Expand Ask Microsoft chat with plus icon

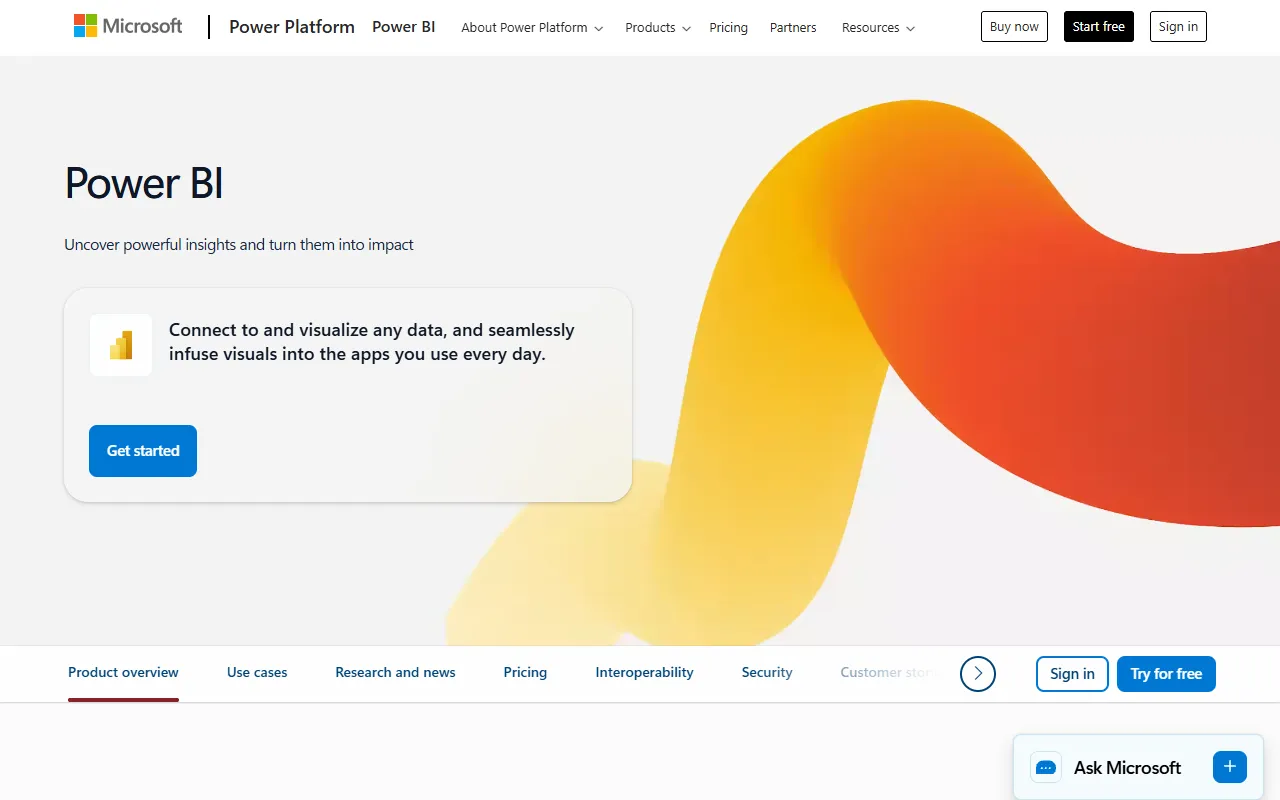click(1229, 766)
